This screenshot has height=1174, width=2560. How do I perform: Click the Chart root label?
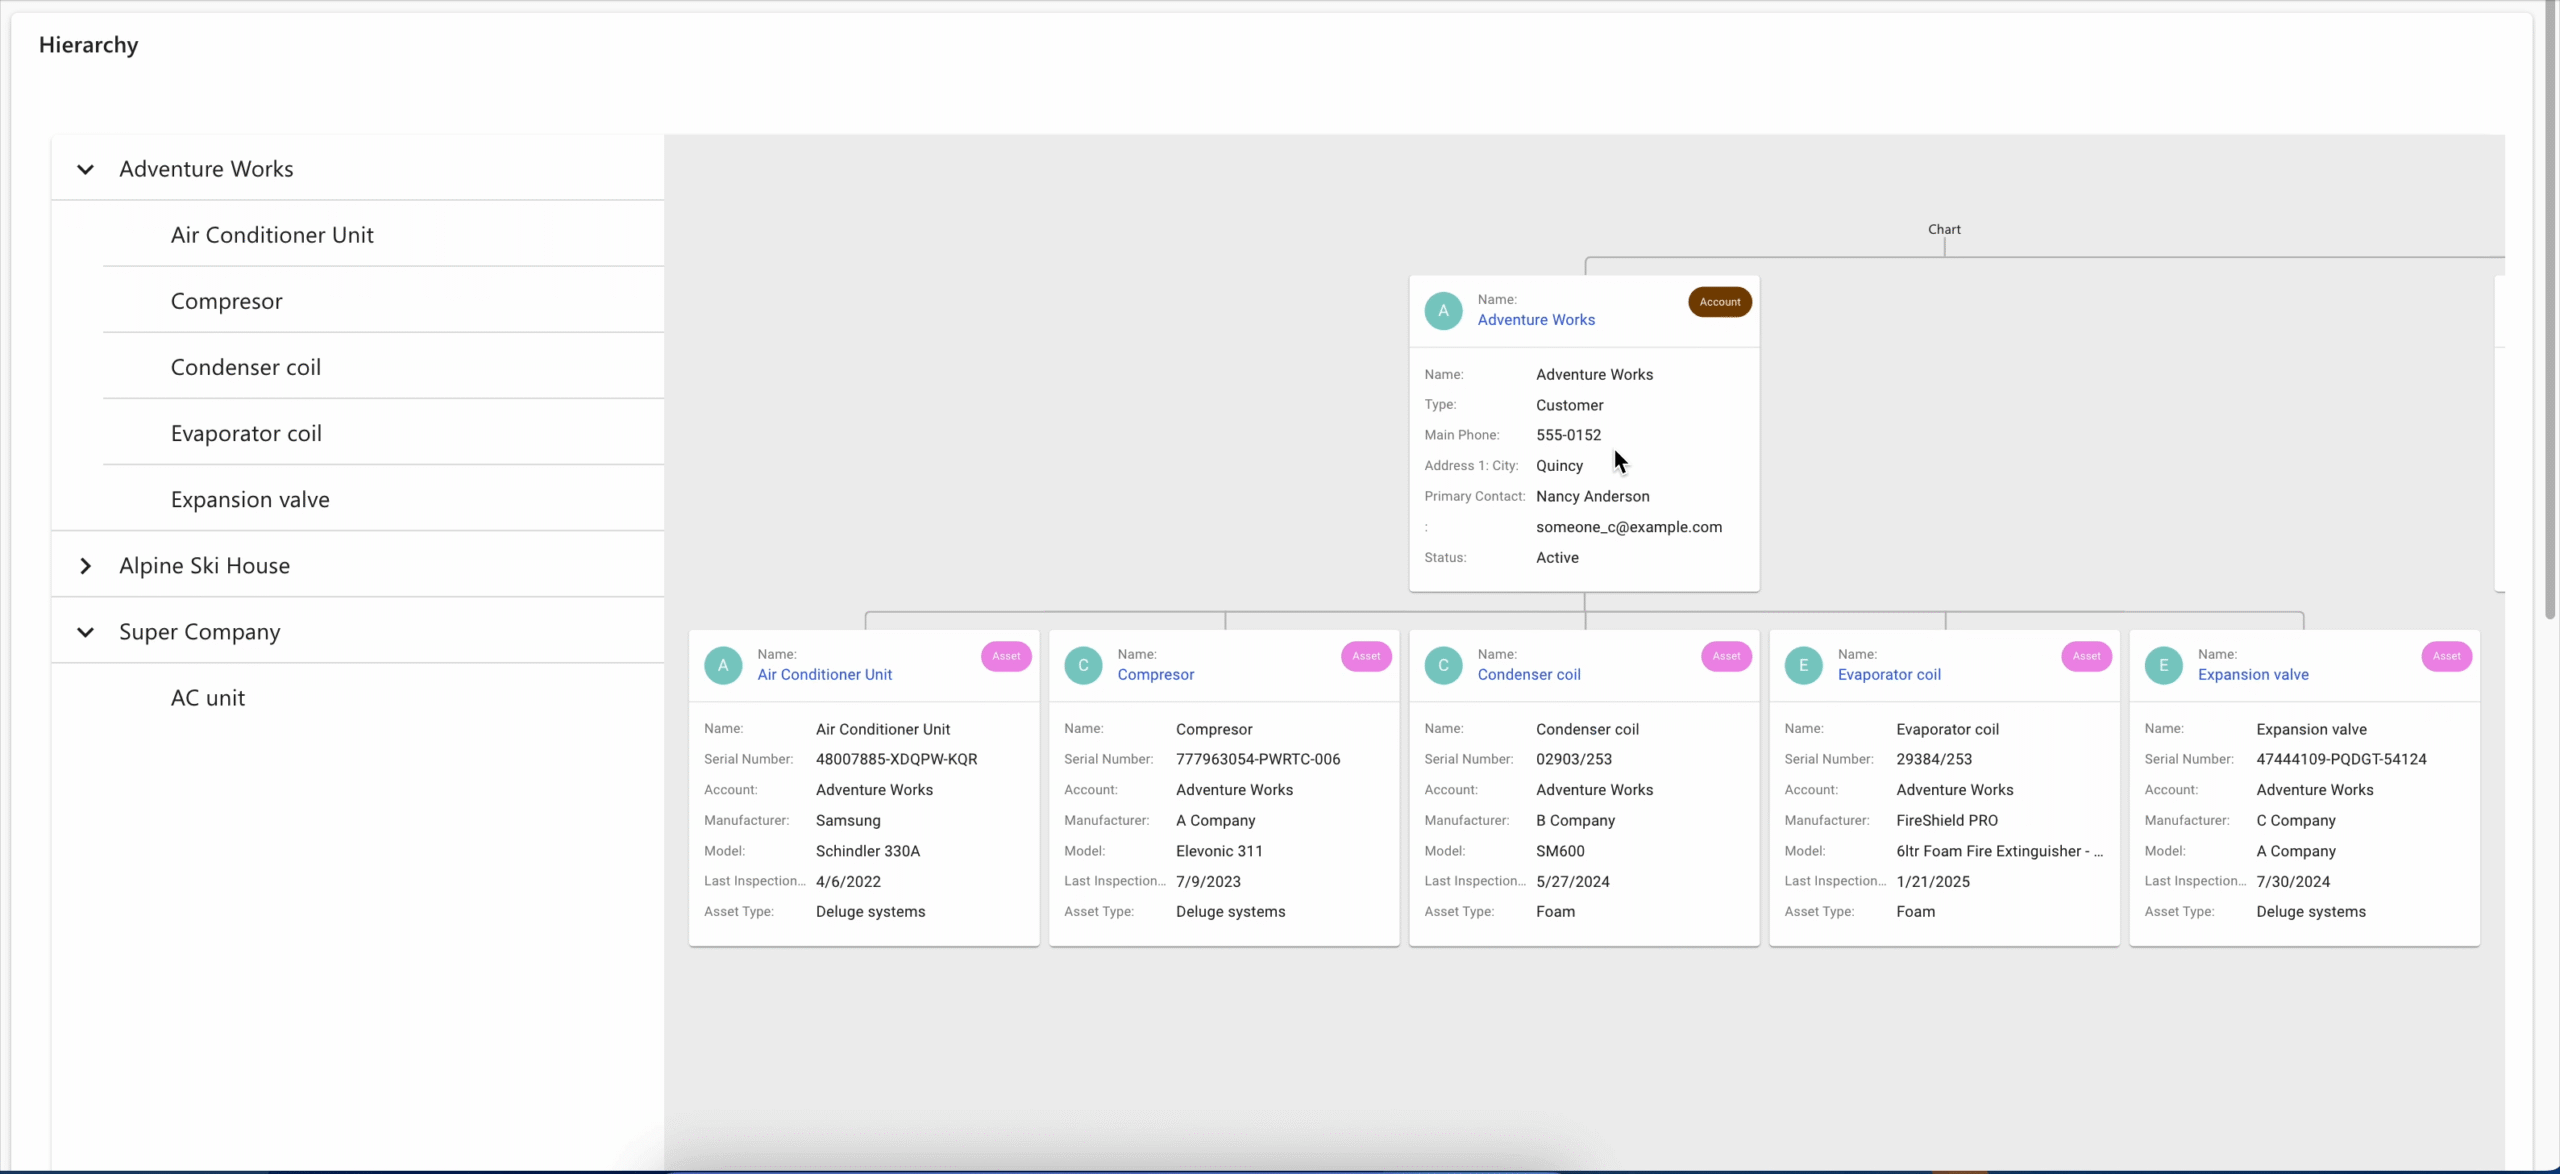click(x=1944, y=229)
